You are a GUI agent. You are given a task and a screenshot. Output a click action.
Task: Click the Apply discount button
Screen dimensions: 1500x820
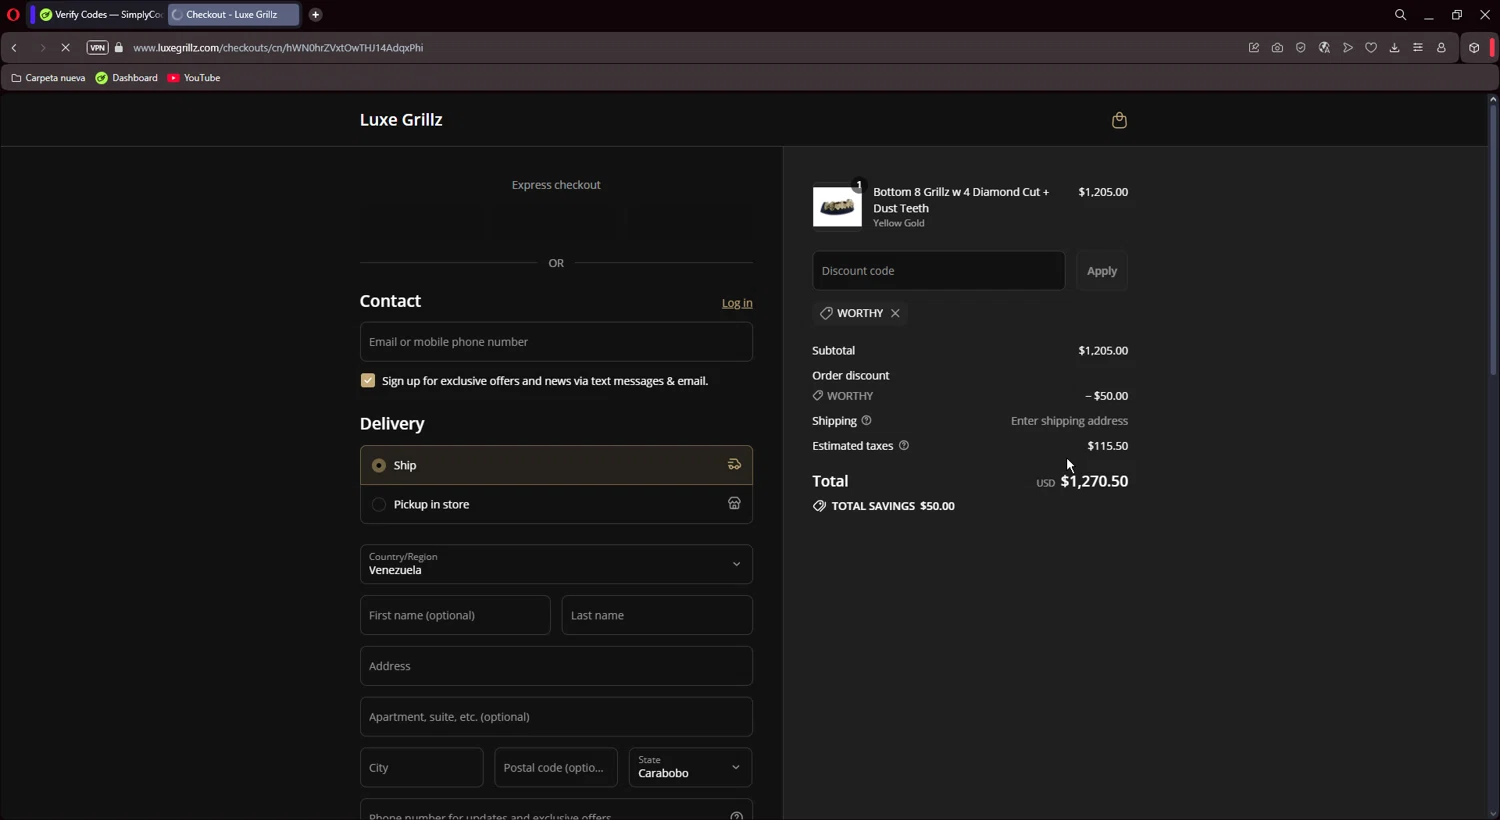pyautogui.click(x=1102, y=271)
